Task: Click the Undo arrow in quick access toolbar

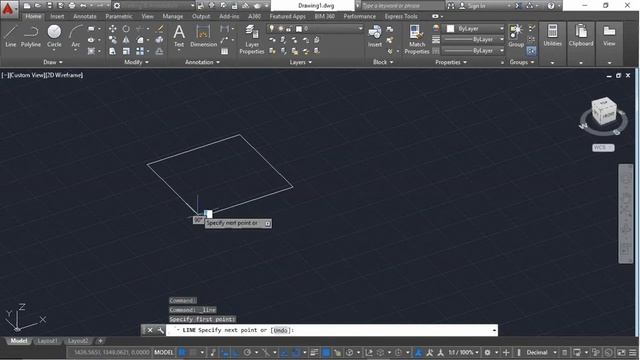Action: [83, 6]
